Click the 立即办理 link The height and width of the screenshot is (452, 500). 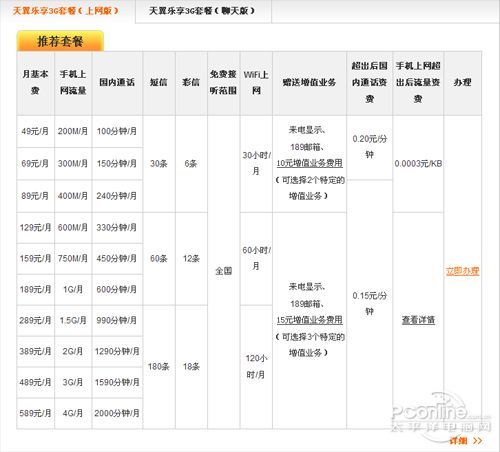coord(462,271)
